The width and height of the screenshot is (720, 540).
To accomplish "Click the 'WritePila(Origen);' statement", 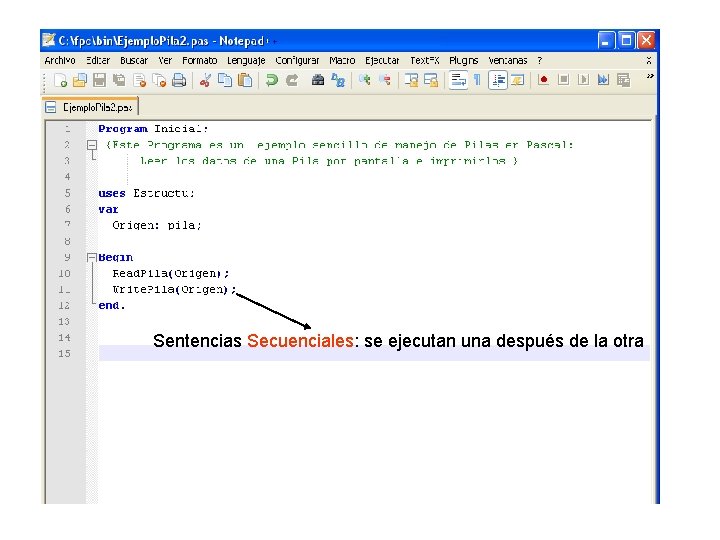I will pos(174,290).
